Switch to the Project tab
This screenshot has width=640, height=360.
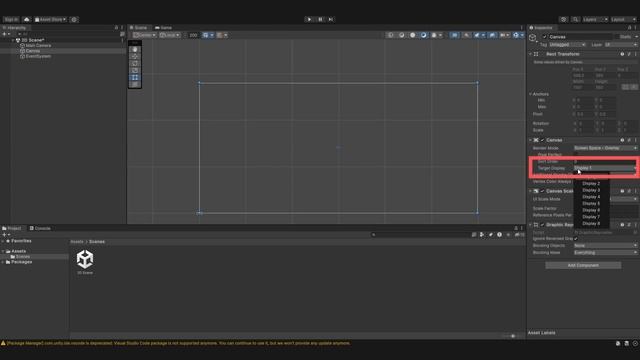(11, 228)
